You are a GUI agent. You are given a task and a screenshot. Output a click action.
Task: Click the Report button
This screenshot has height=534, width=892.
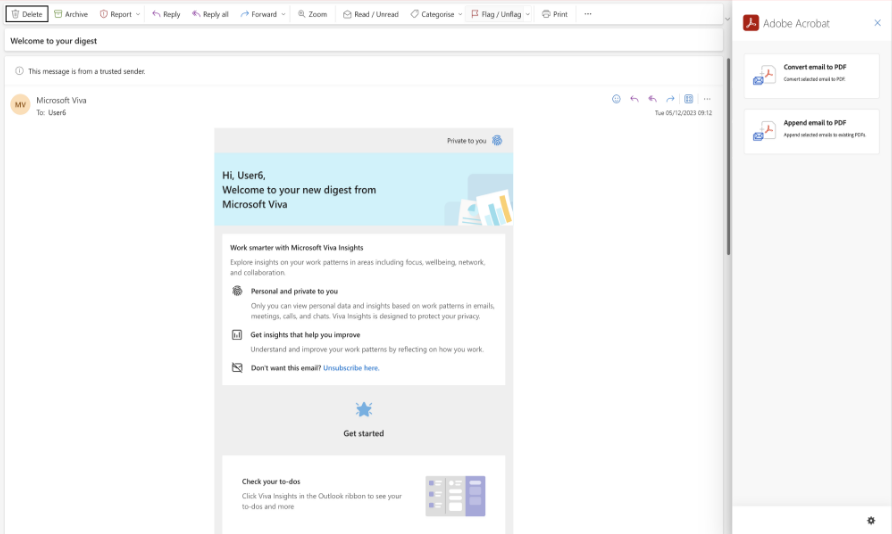(115, 14)
